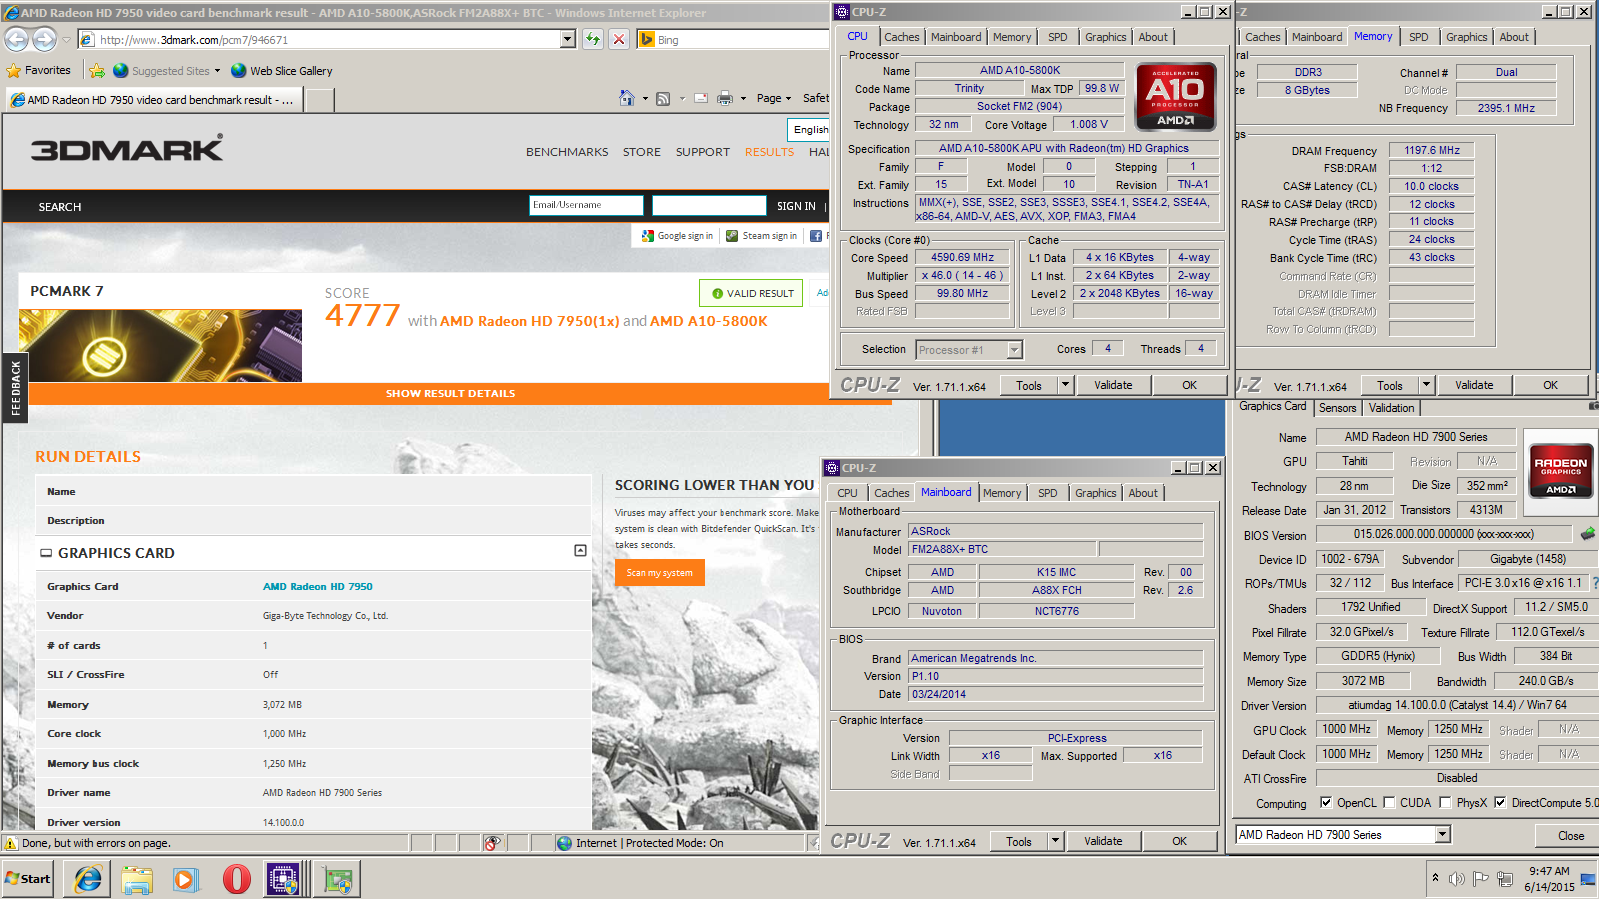Click the Read Mail envelope icon

(701, 98)
